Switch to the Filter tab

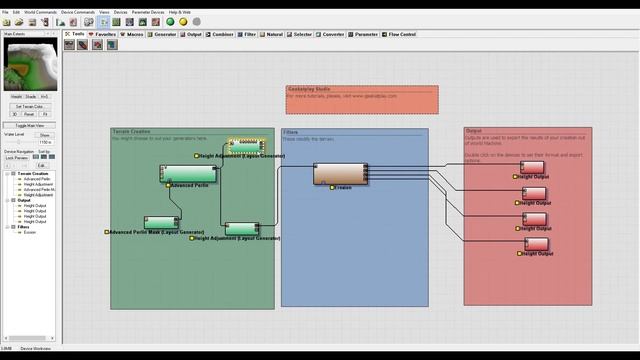click(x=247, y=35)
